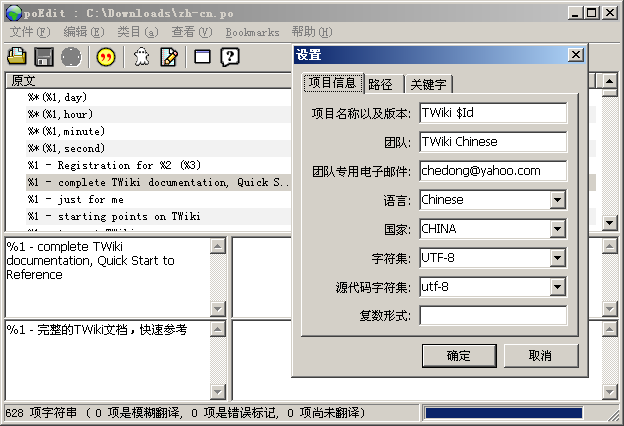This screenshot has height=426, width=624.
Task: Click the empty 复数形式 input field
Action: (x=493, y=316)
